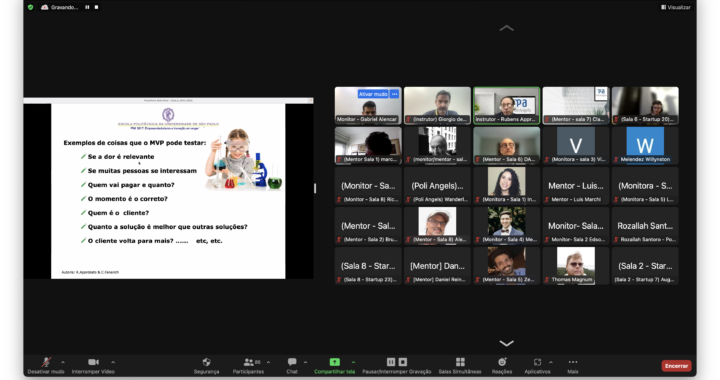The width and height of the screenshot is (720, 380).
Task: Expand the arrow beside Aplicativos
Action: coord(551,362)
